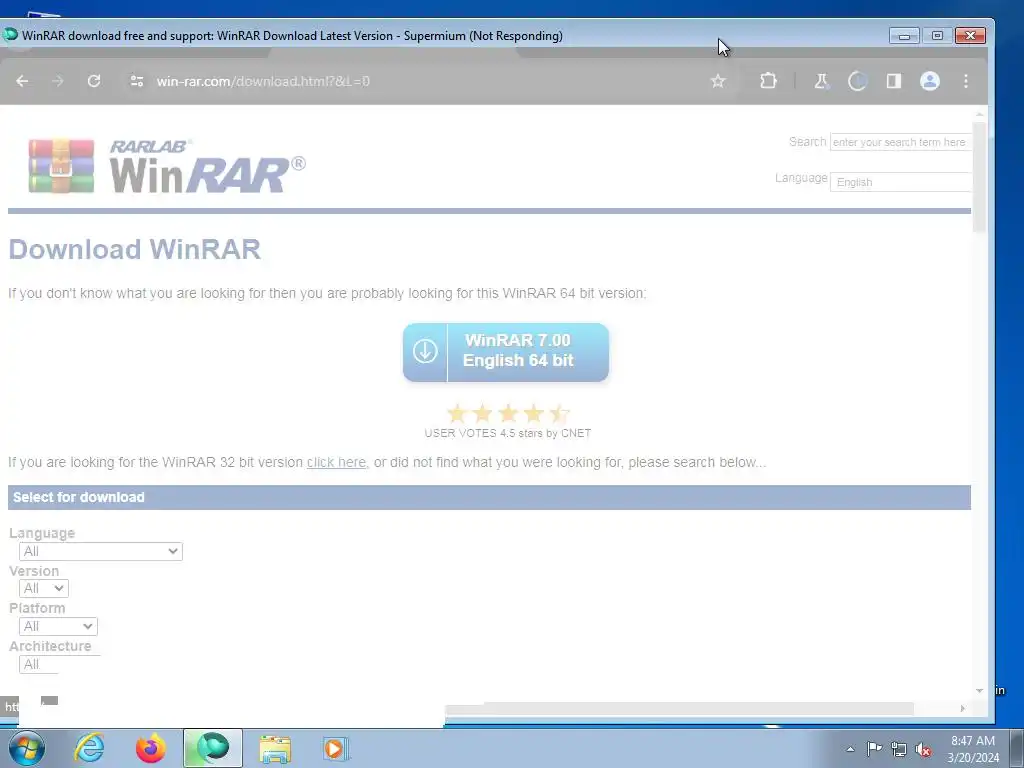The width and height of the screenshot is (1024, 768).
Task: Launch Internet Explorer from the taskbar
Action: point(89,748)
